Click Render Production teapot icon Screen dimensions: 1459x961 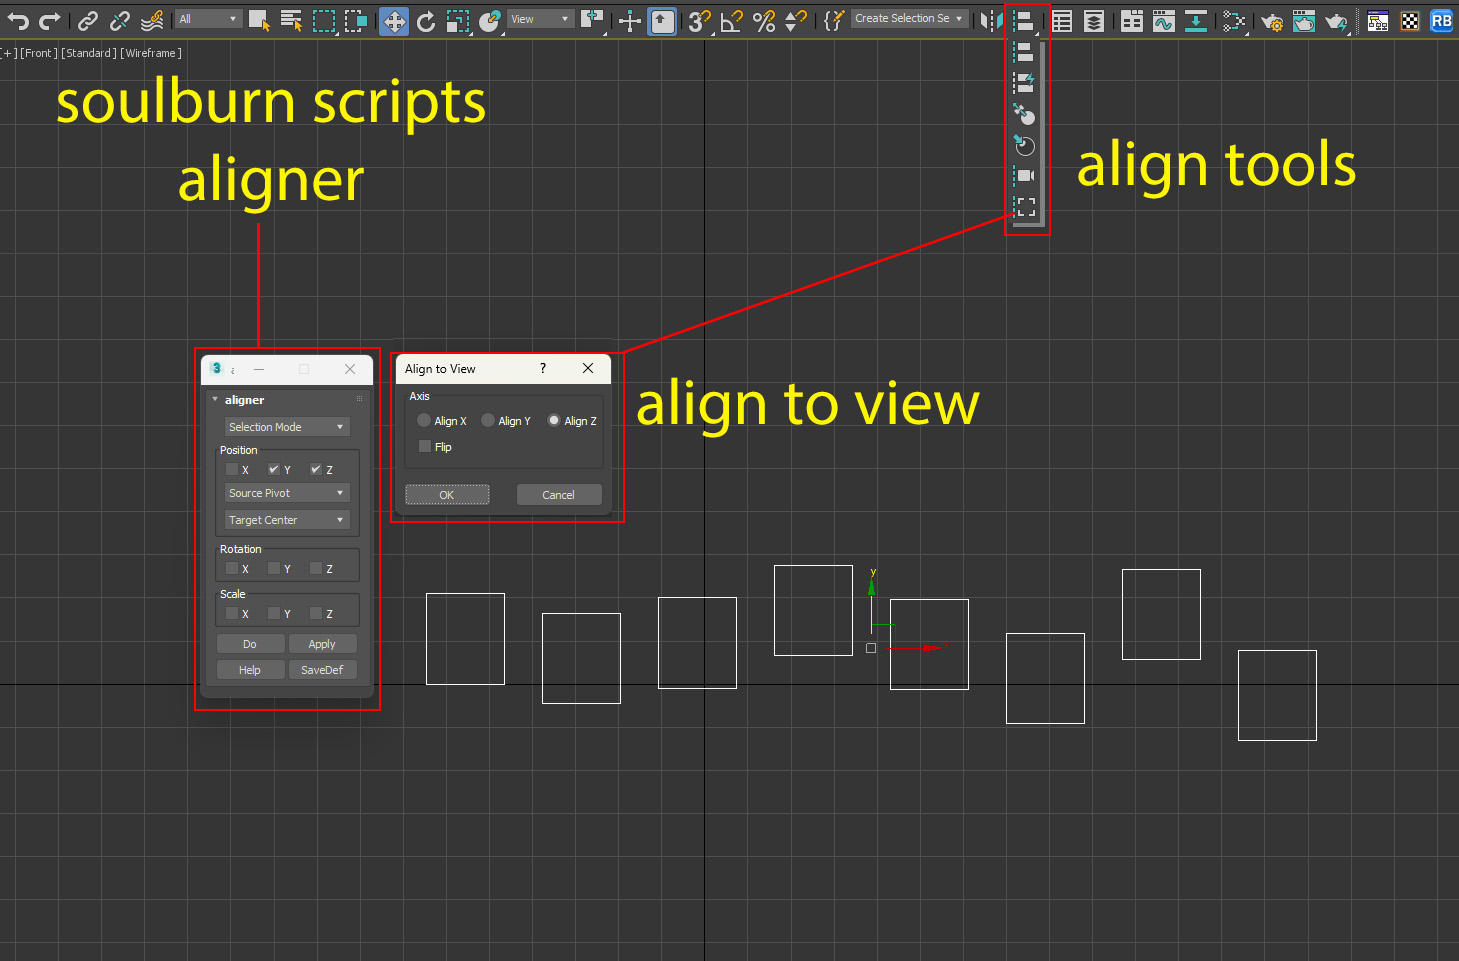pyautogui.click(x=1336, y=20)
